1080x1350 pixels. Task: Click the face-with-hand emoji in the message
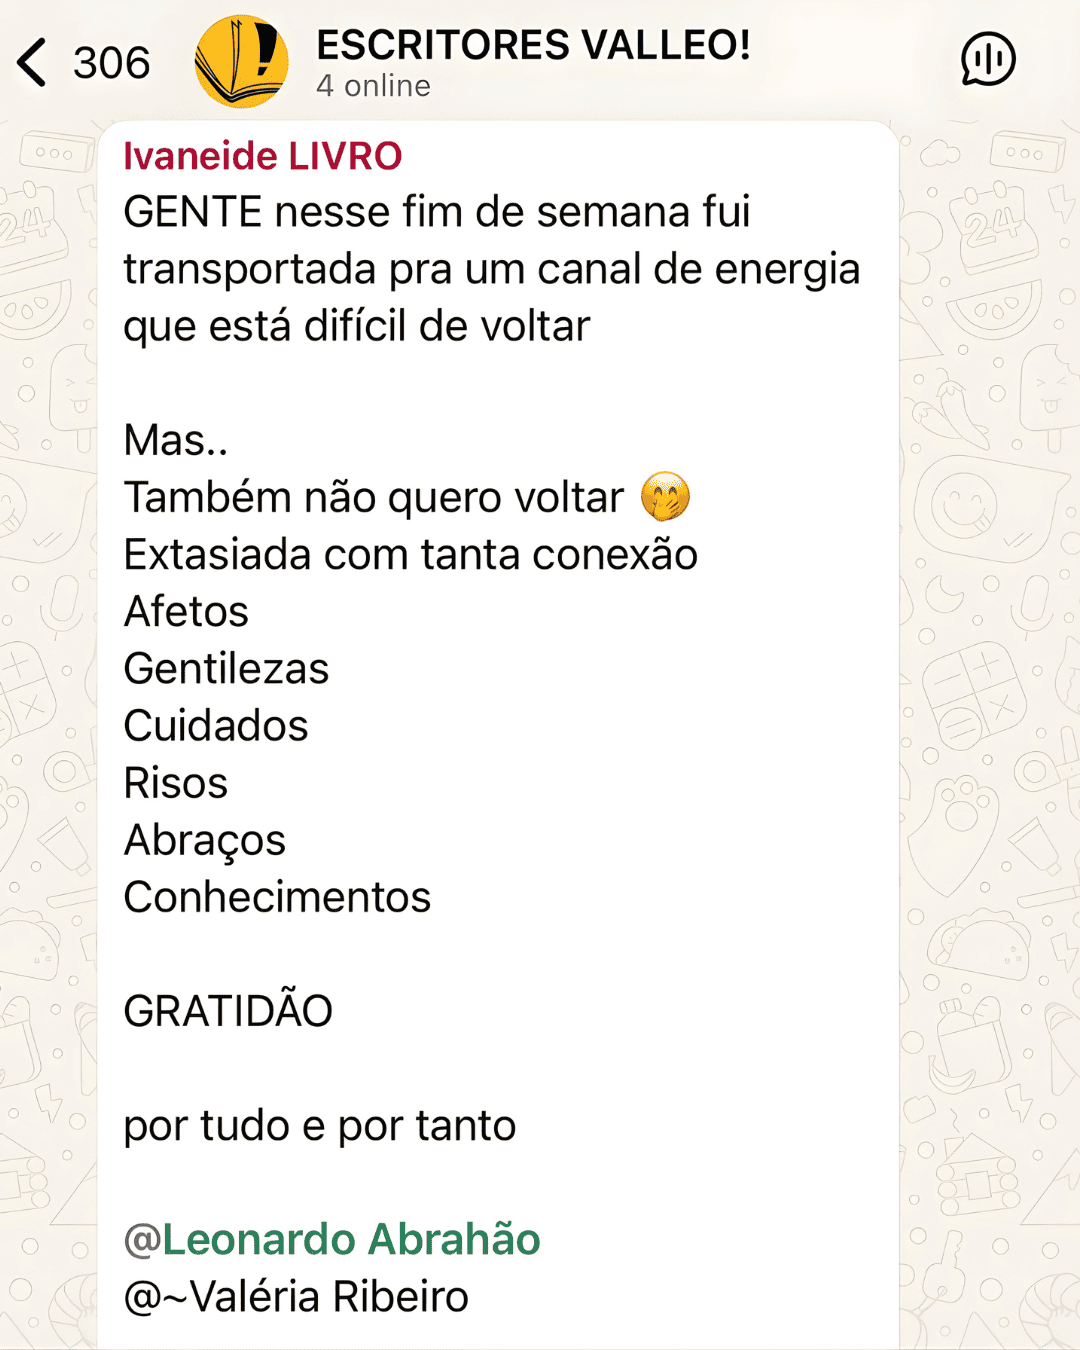pos(668,497)
